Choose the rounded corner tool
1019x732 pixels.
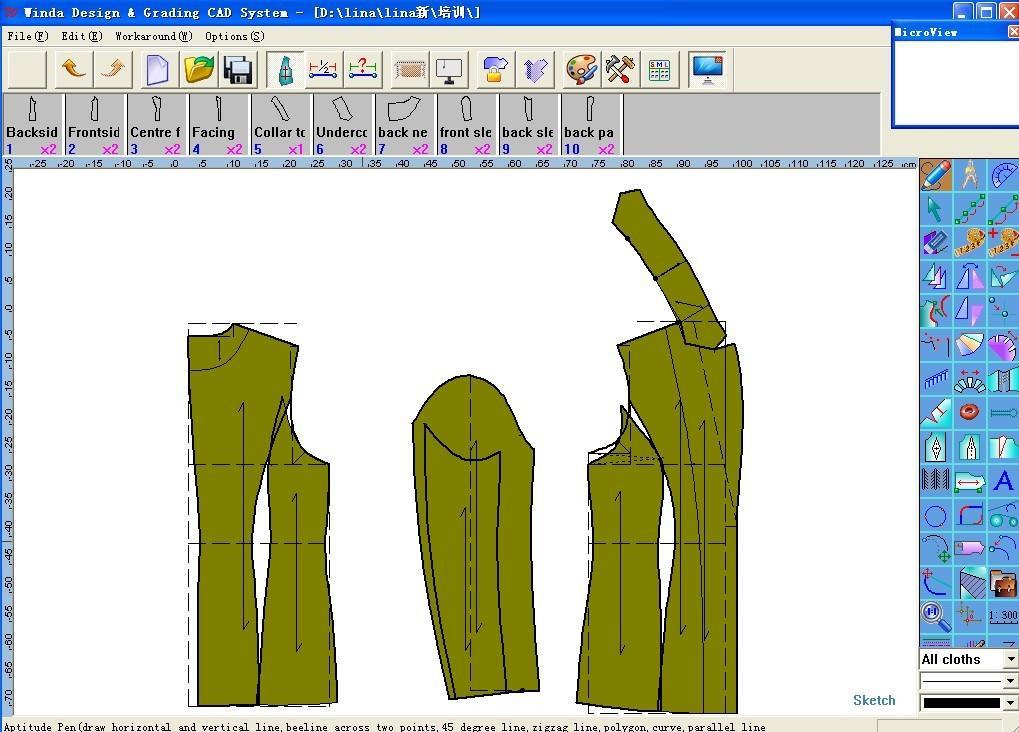tap(970, 516)
